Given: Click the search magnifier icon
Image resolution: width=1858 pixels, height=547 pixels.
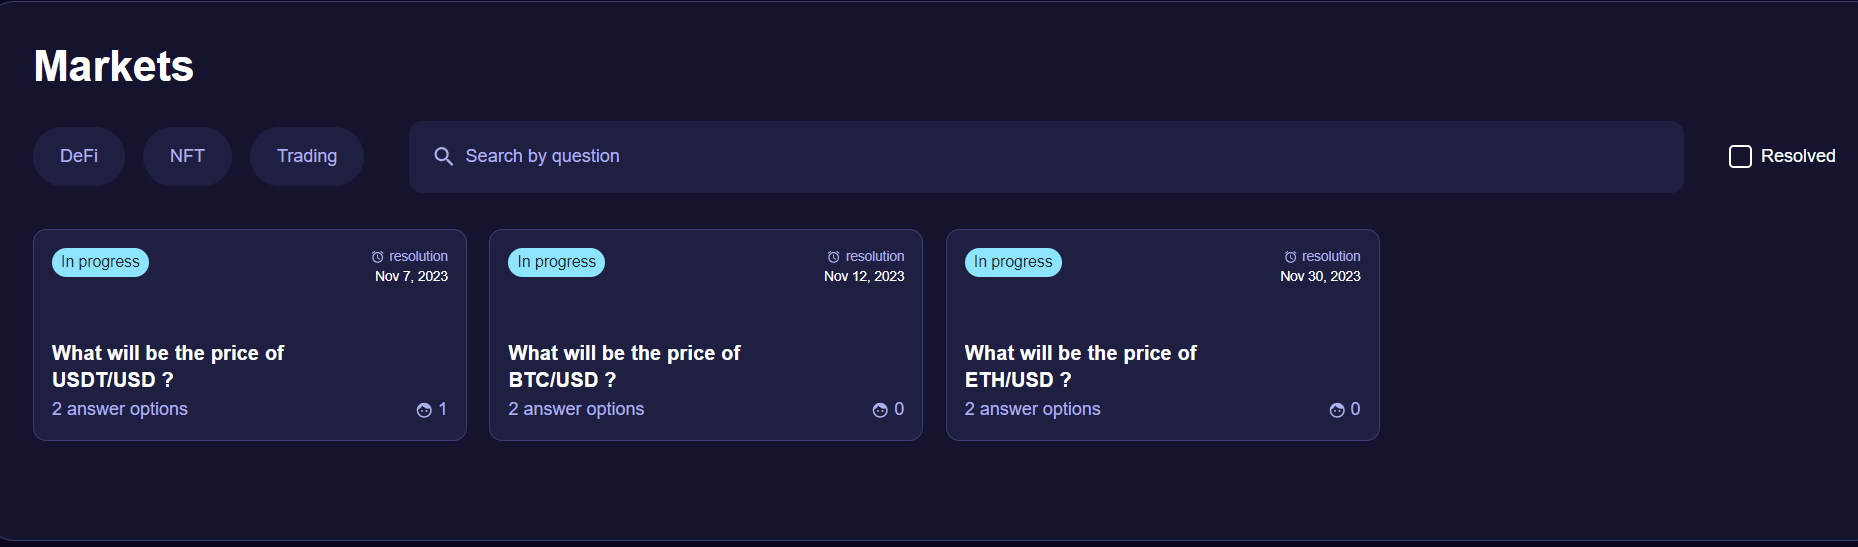Looking at the screenshot, I should tap(443, 156).
